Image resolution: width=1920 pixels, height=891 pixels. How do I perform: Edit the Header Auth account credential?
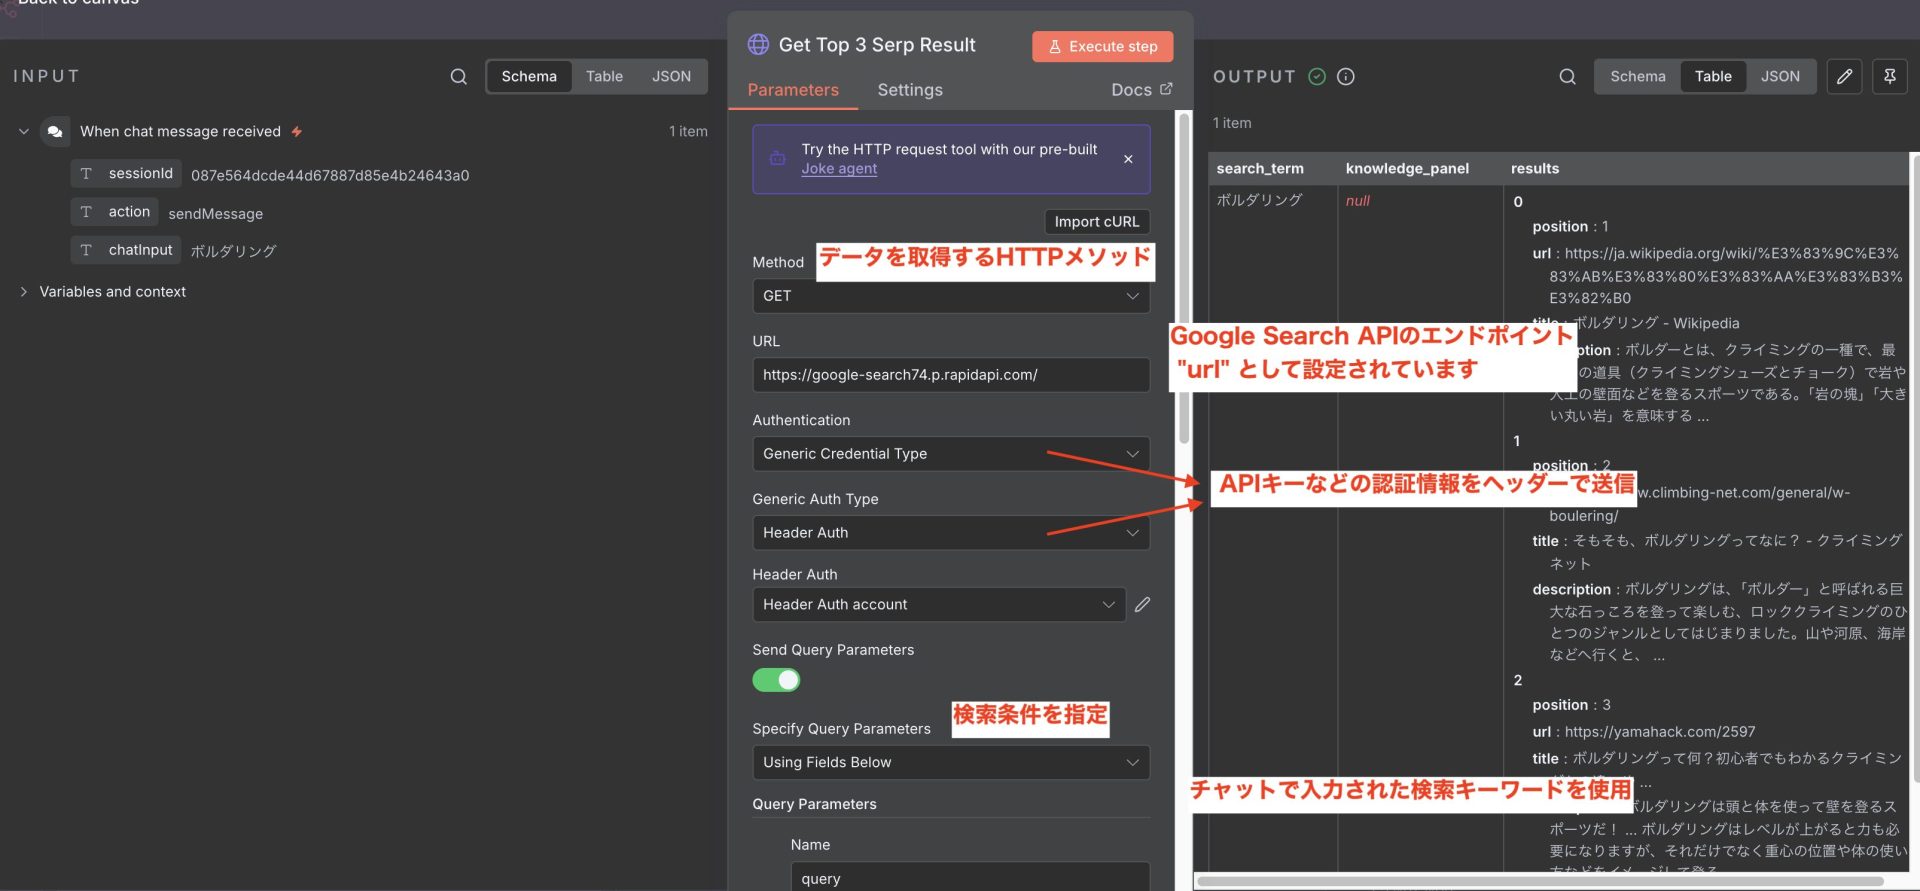coord(1142,605)
